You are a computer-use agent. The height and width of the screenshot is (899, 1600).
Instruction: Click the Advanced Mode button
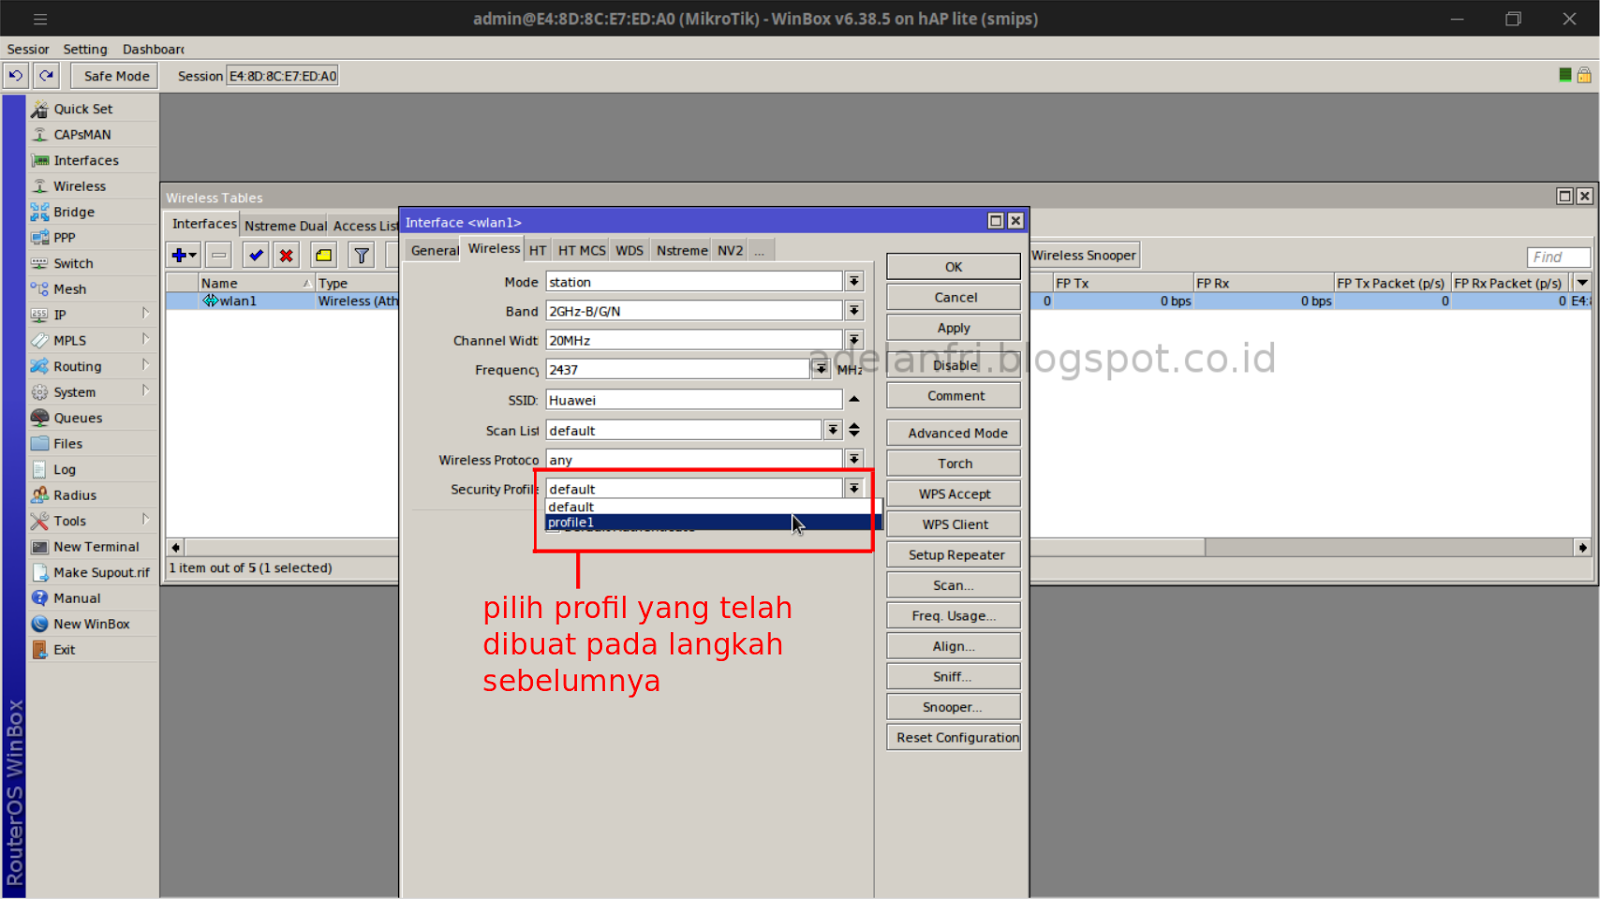click(953, 433)
